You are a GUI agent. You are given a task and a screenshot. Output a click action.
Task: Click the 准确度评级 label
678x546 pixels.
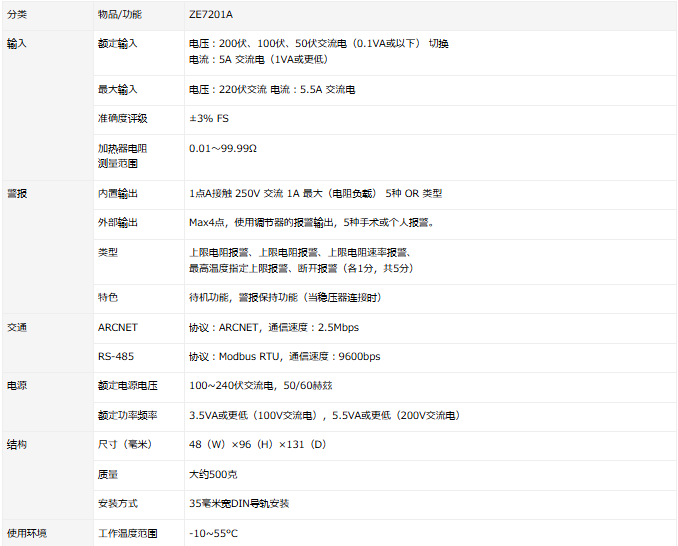[x=122, y=118]
